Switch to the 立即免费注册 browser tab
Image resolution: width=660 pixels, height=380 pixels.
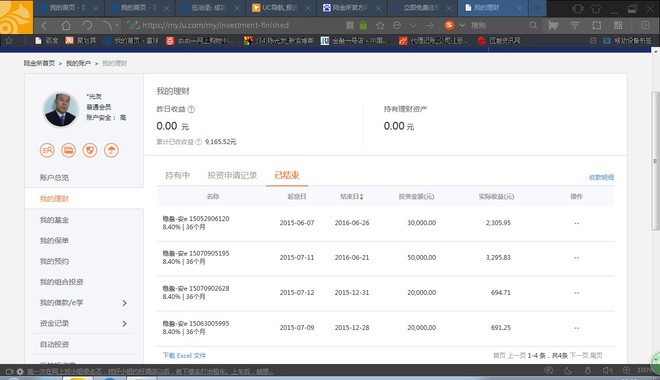tap(421, 8)
